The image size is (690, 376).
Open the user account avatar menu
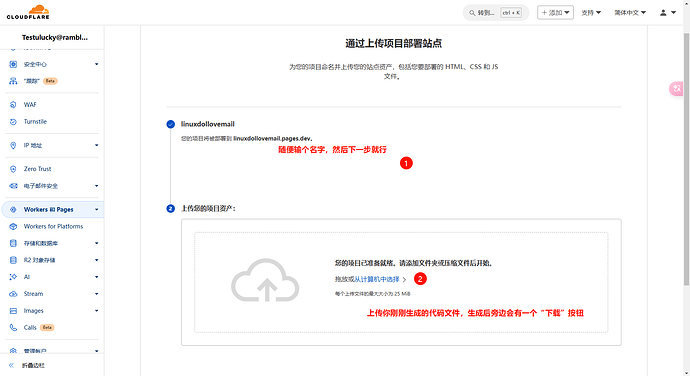click(668, 13)
